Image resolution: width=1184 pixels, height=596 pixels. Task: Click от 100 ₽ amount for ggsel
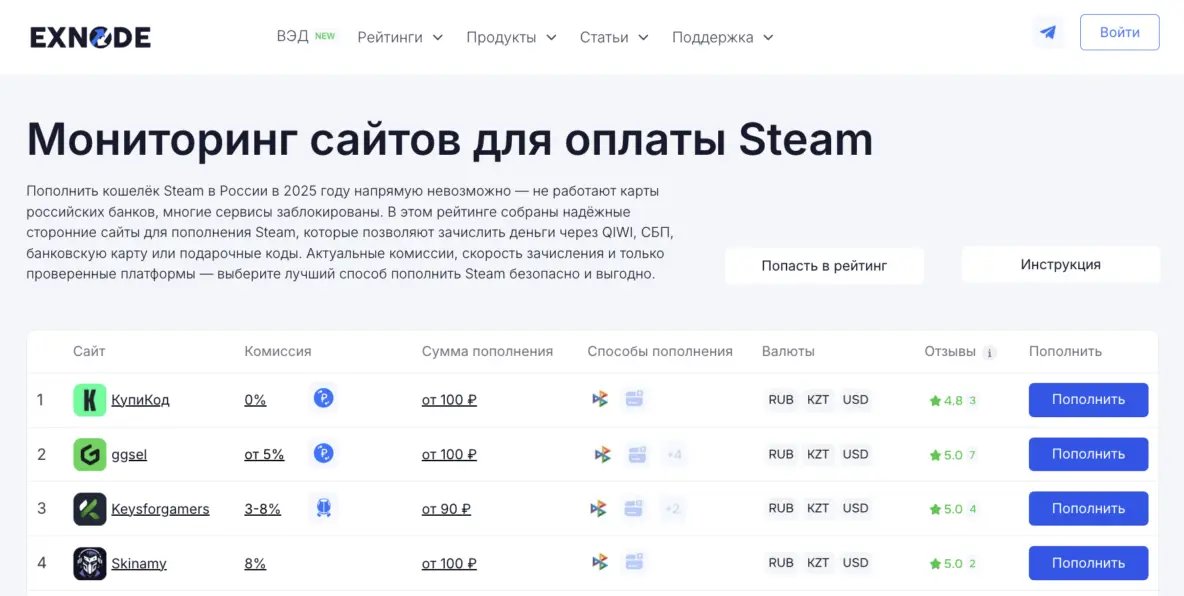click(x=449, y=455)
